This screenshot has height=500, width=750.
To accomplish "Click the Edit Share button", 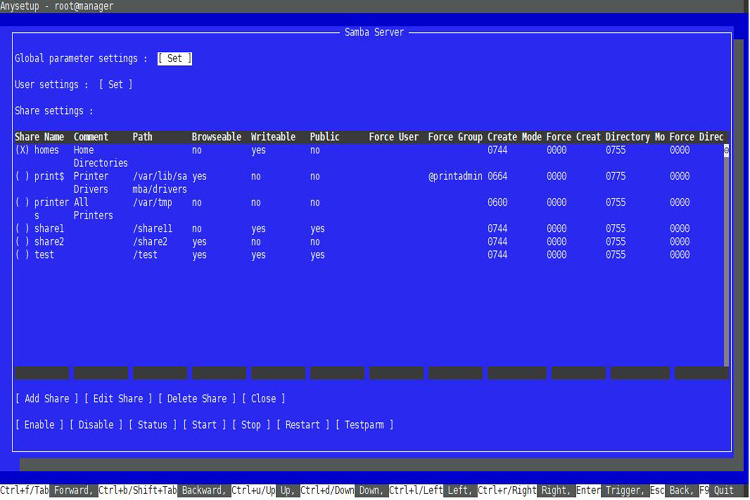I will [x=118, y=399].
